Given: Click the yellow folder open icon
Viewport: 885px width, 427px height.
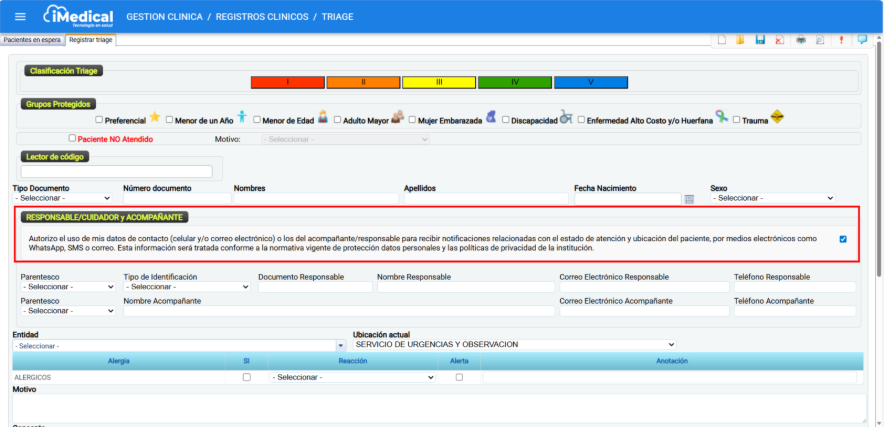Looking at the screenshot, I should (x=740, y=40).
